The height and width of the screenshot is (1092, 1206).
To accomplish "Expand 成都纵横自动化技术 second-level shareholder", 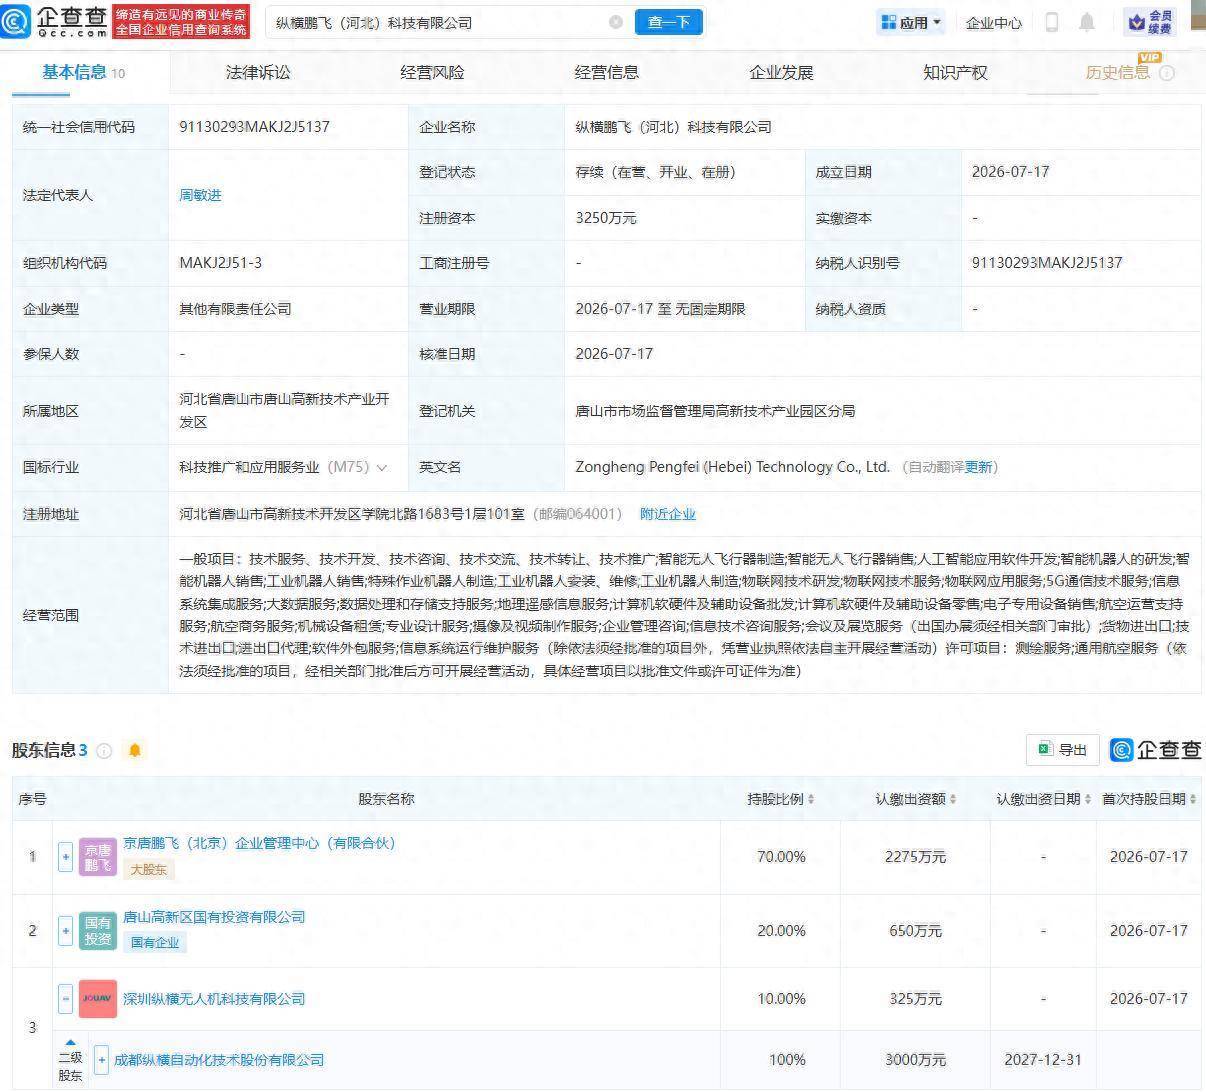I will point(101,1060).
